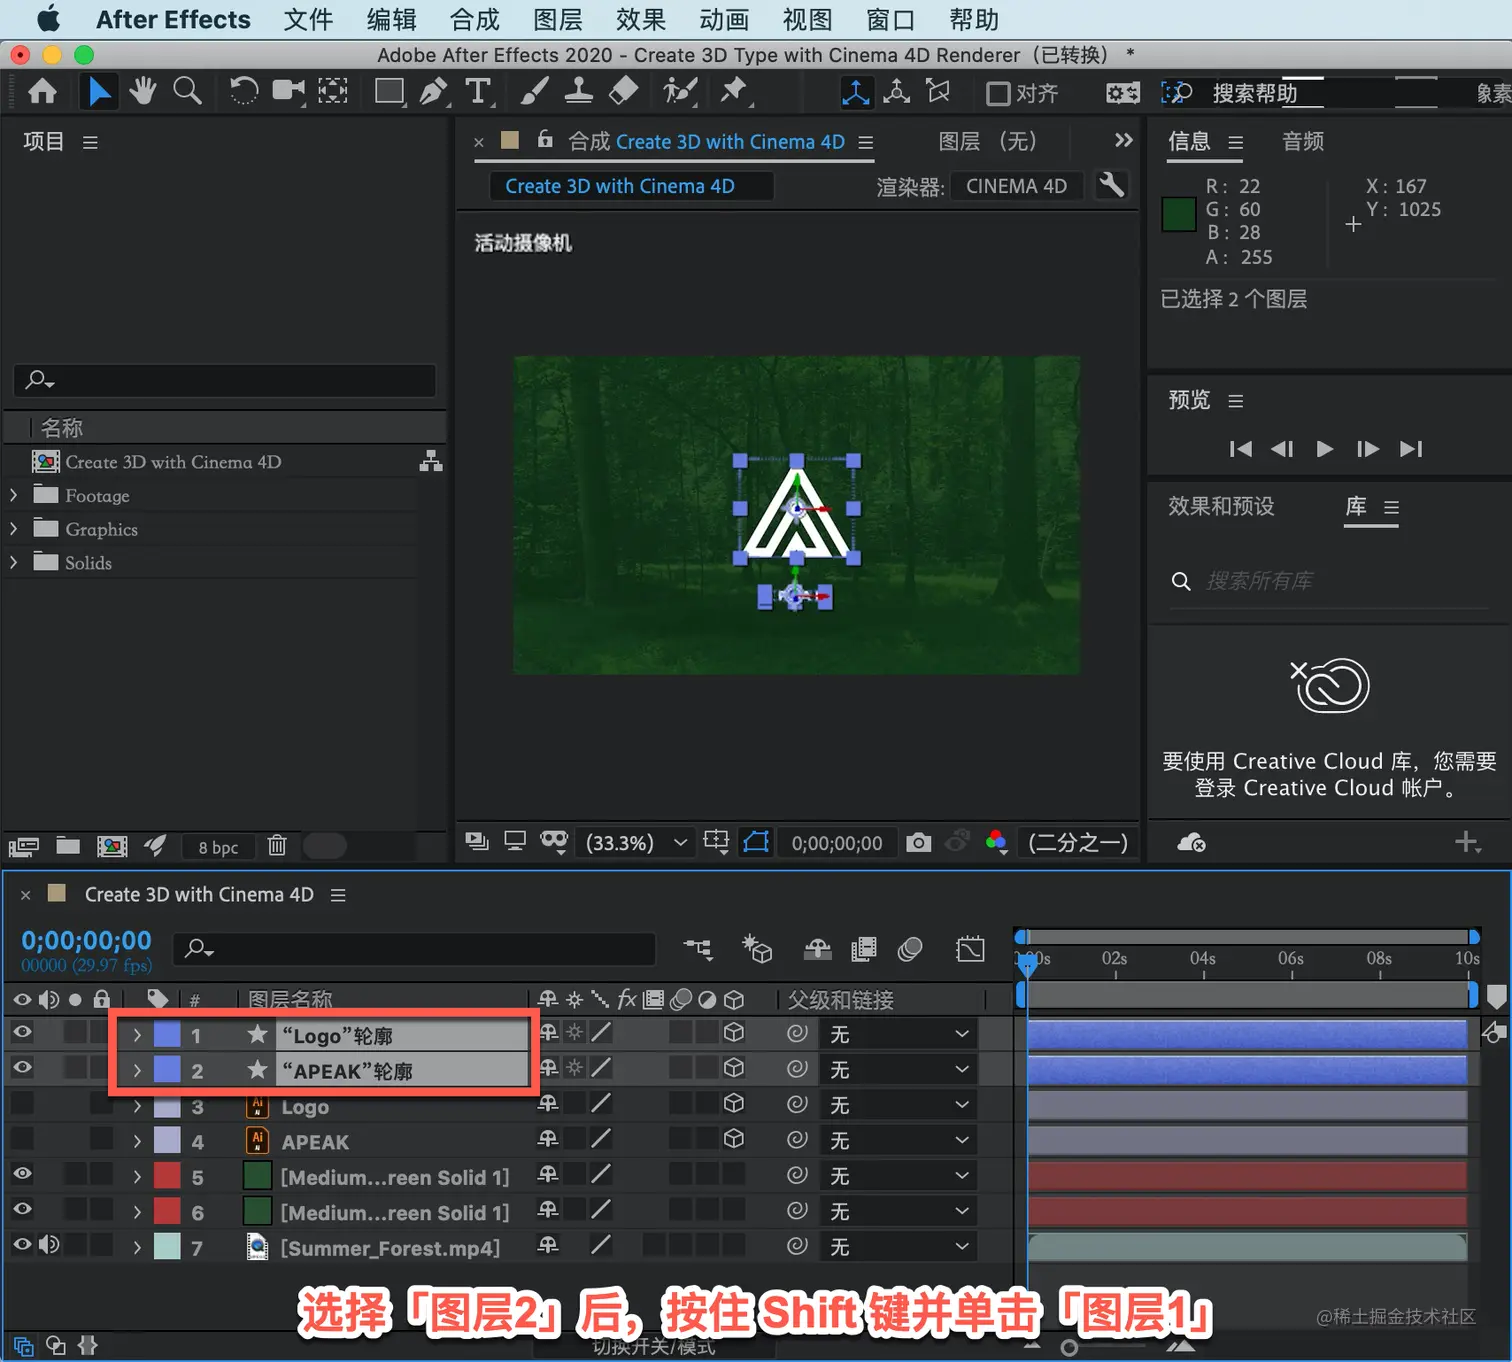Open the 文件 menu
This screenshot has height=1362, width=1512.
click(308, 19)
